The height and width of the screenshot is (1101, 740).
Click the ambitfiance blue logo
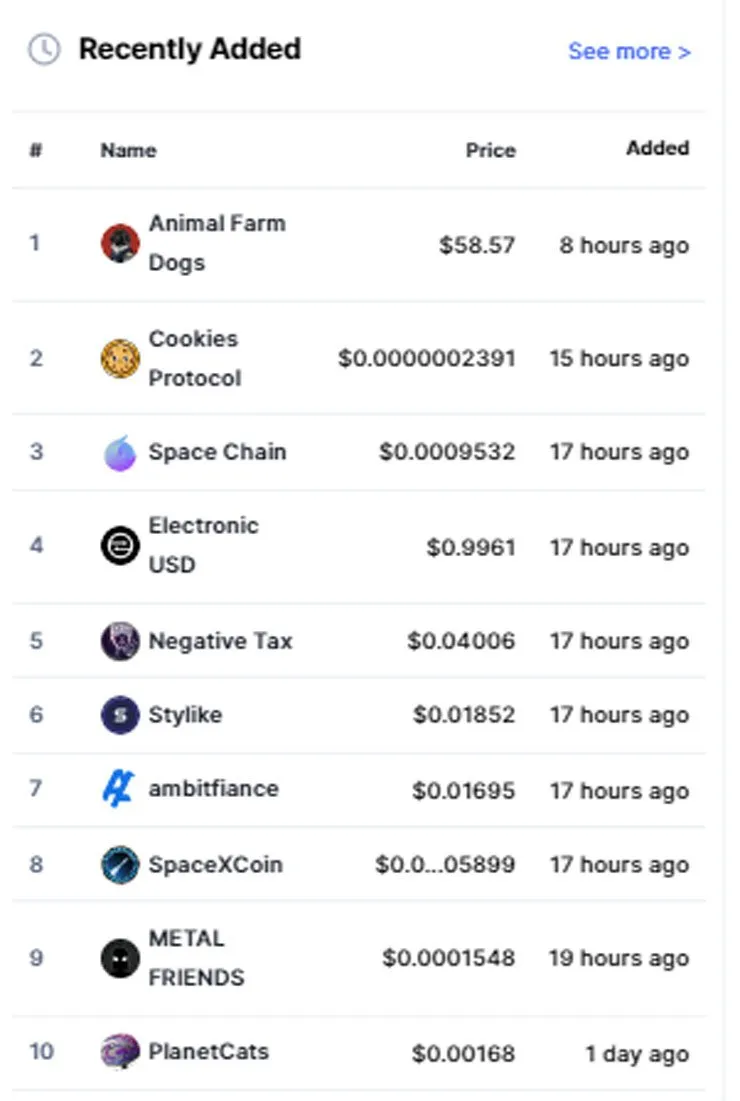(x=119, y=789)
